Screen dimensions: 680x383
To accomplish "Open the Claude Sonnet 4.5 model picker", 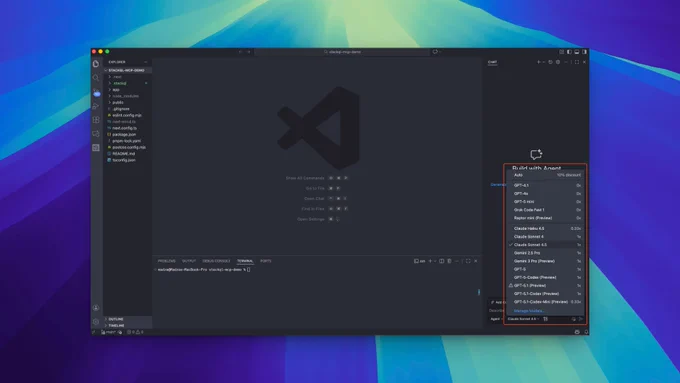I will click(523, 319).
